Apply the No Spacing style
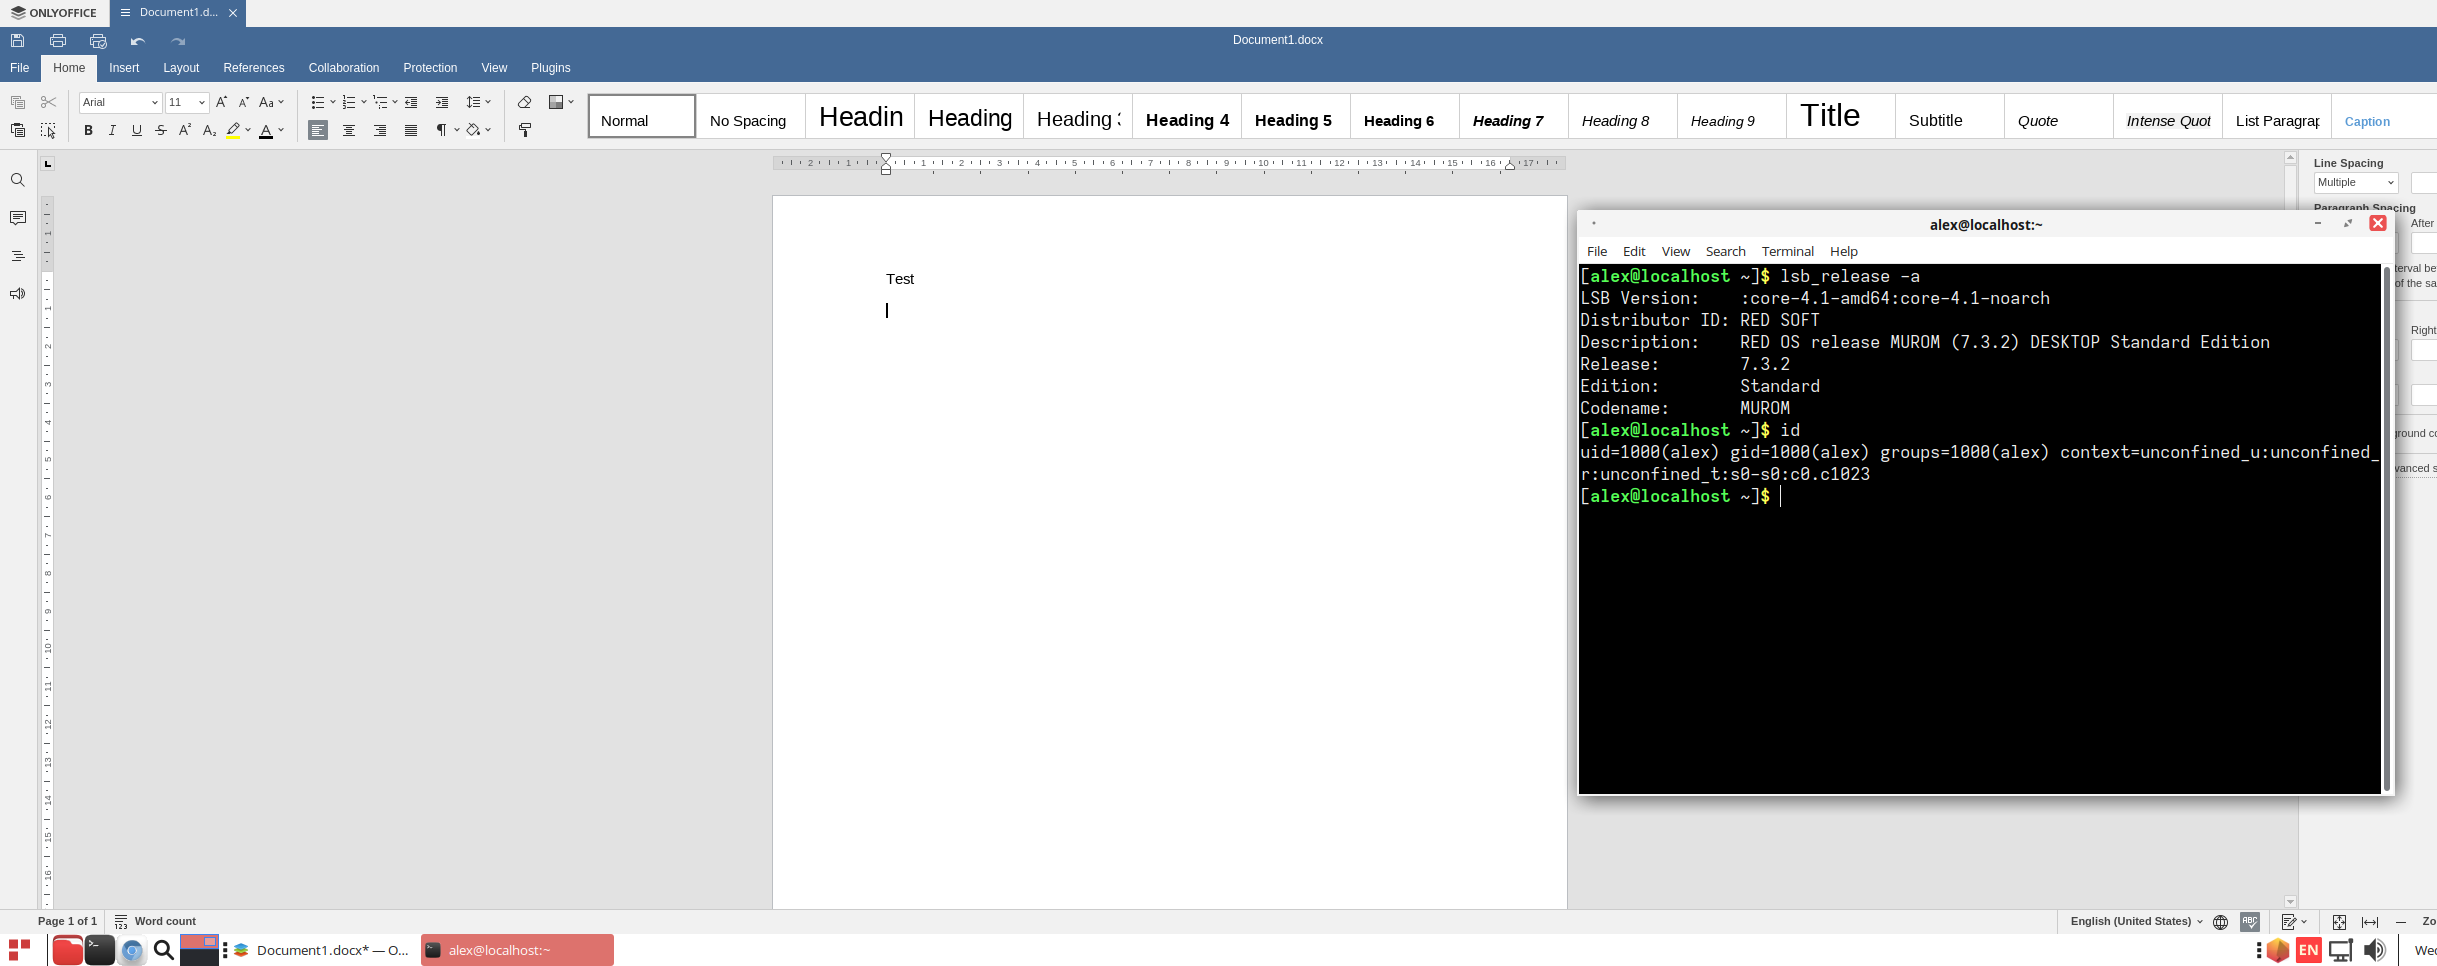2437x966 pixels. click(x=751, y=117)
